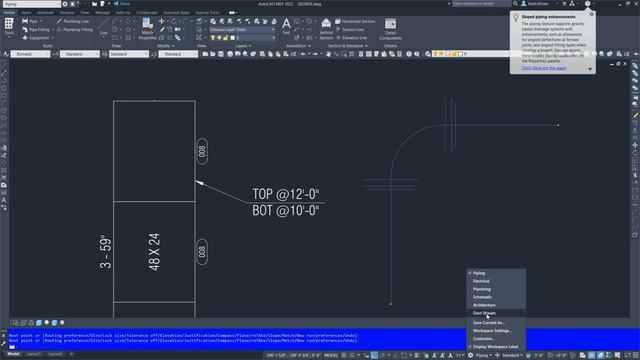
Task: Open the Piping workspace dropdown in status bar
Action: (x=483, y=355)
